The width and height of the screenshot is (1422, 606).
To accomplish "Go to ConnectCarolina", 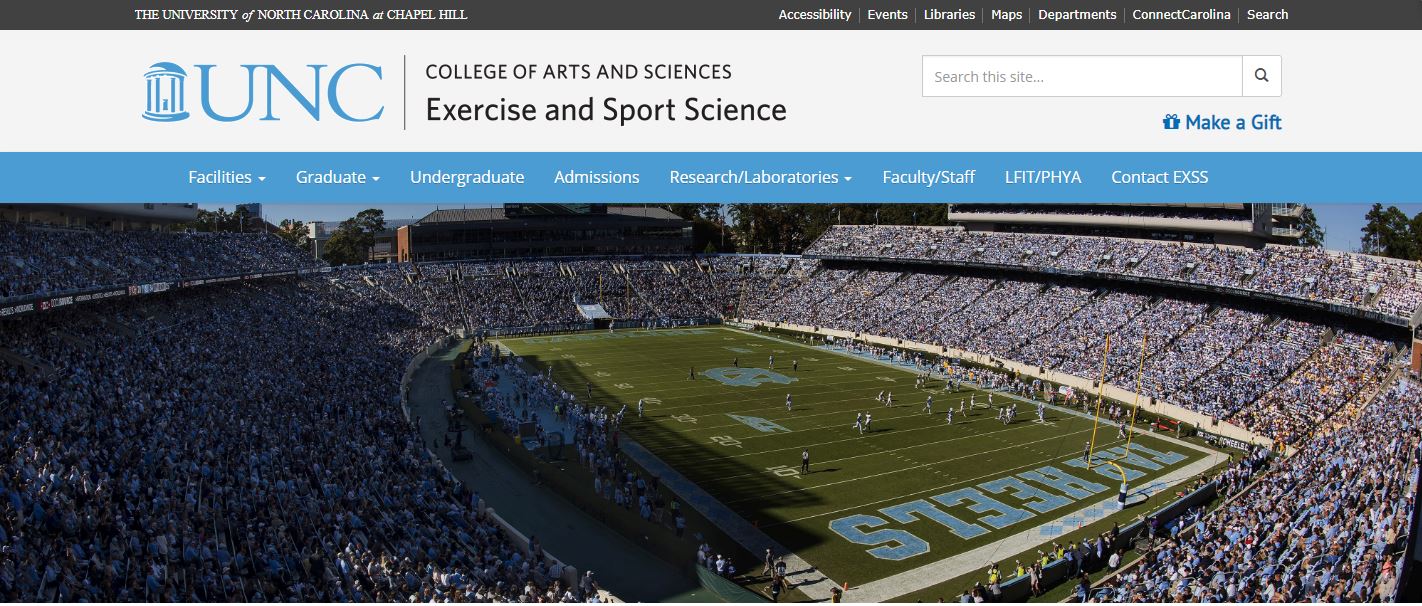I will coord(1181,15).
